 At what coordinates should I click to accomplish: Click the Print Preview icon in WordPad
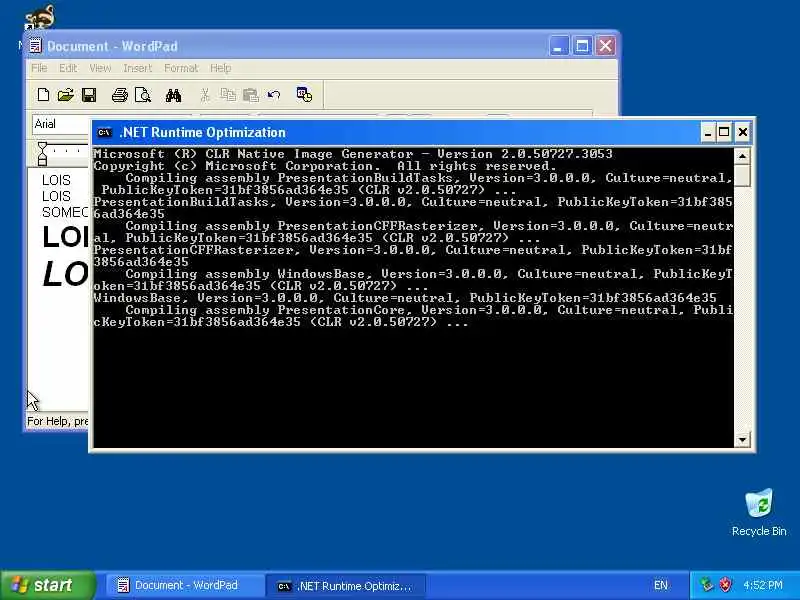pos(143,94)
